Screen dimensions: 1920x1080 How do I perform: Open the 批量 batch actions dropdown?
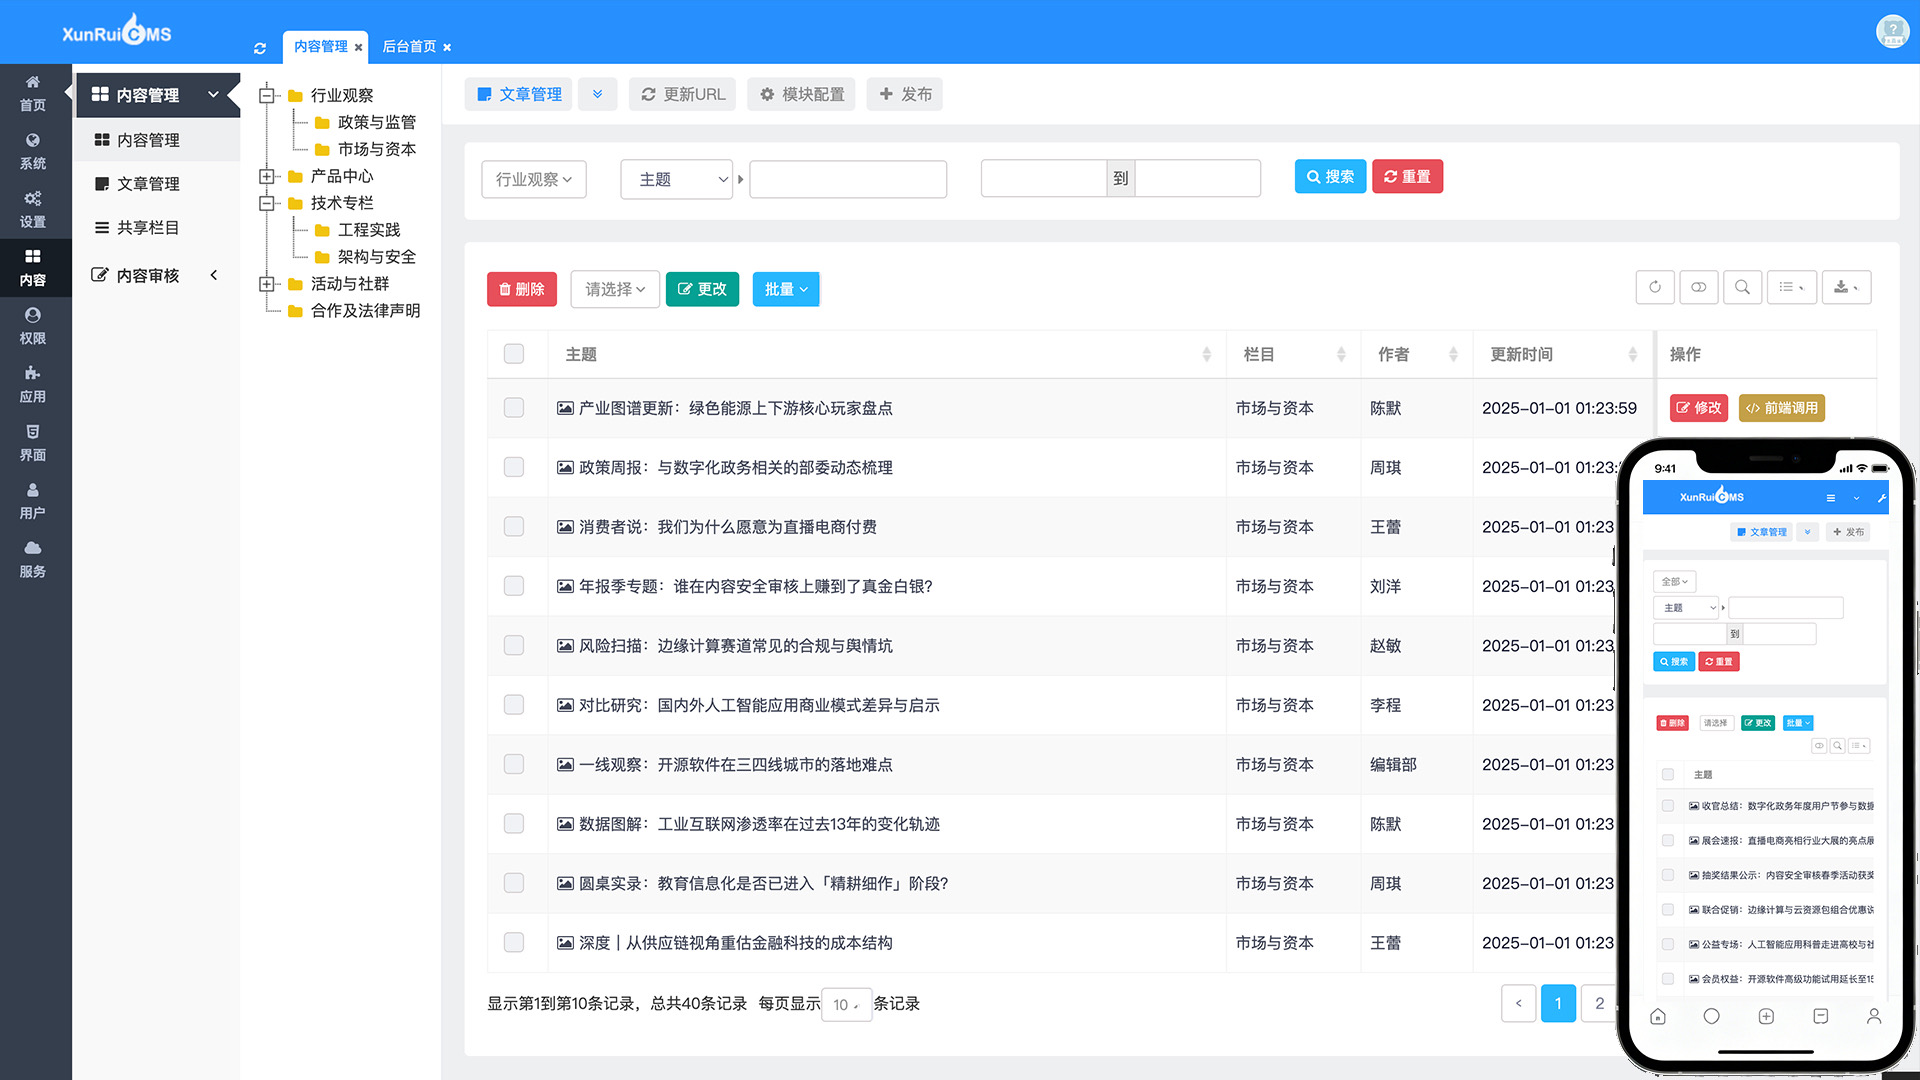tap(786, 289)
